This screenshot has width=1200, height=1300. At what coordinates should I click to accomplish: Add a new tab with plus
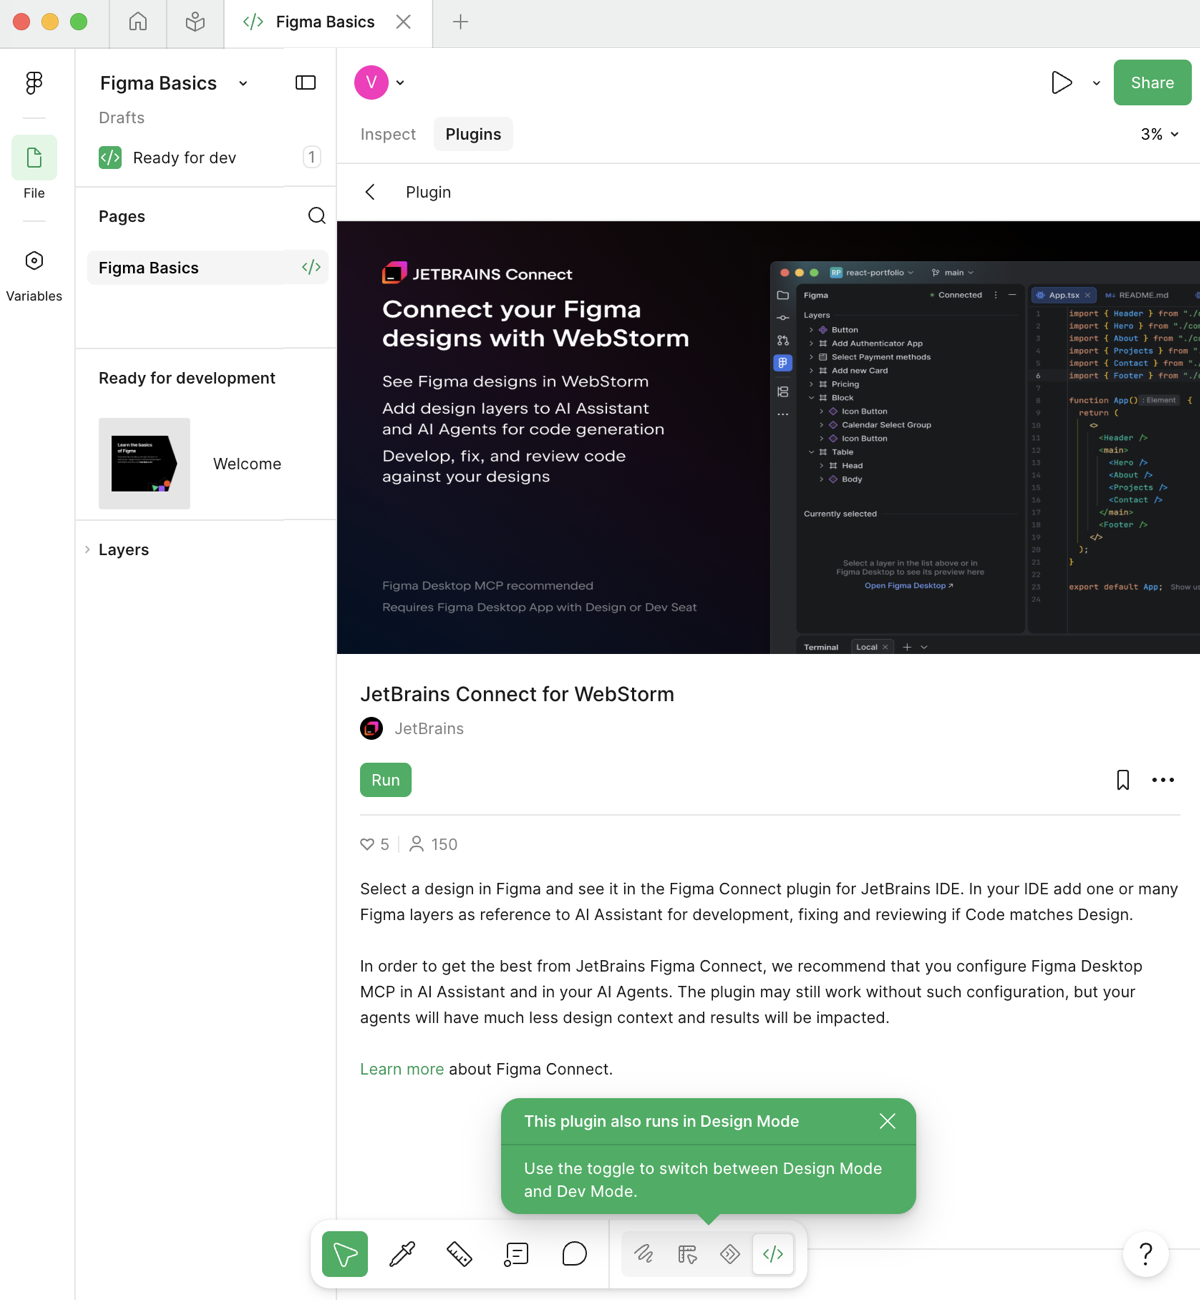point(460,22)
